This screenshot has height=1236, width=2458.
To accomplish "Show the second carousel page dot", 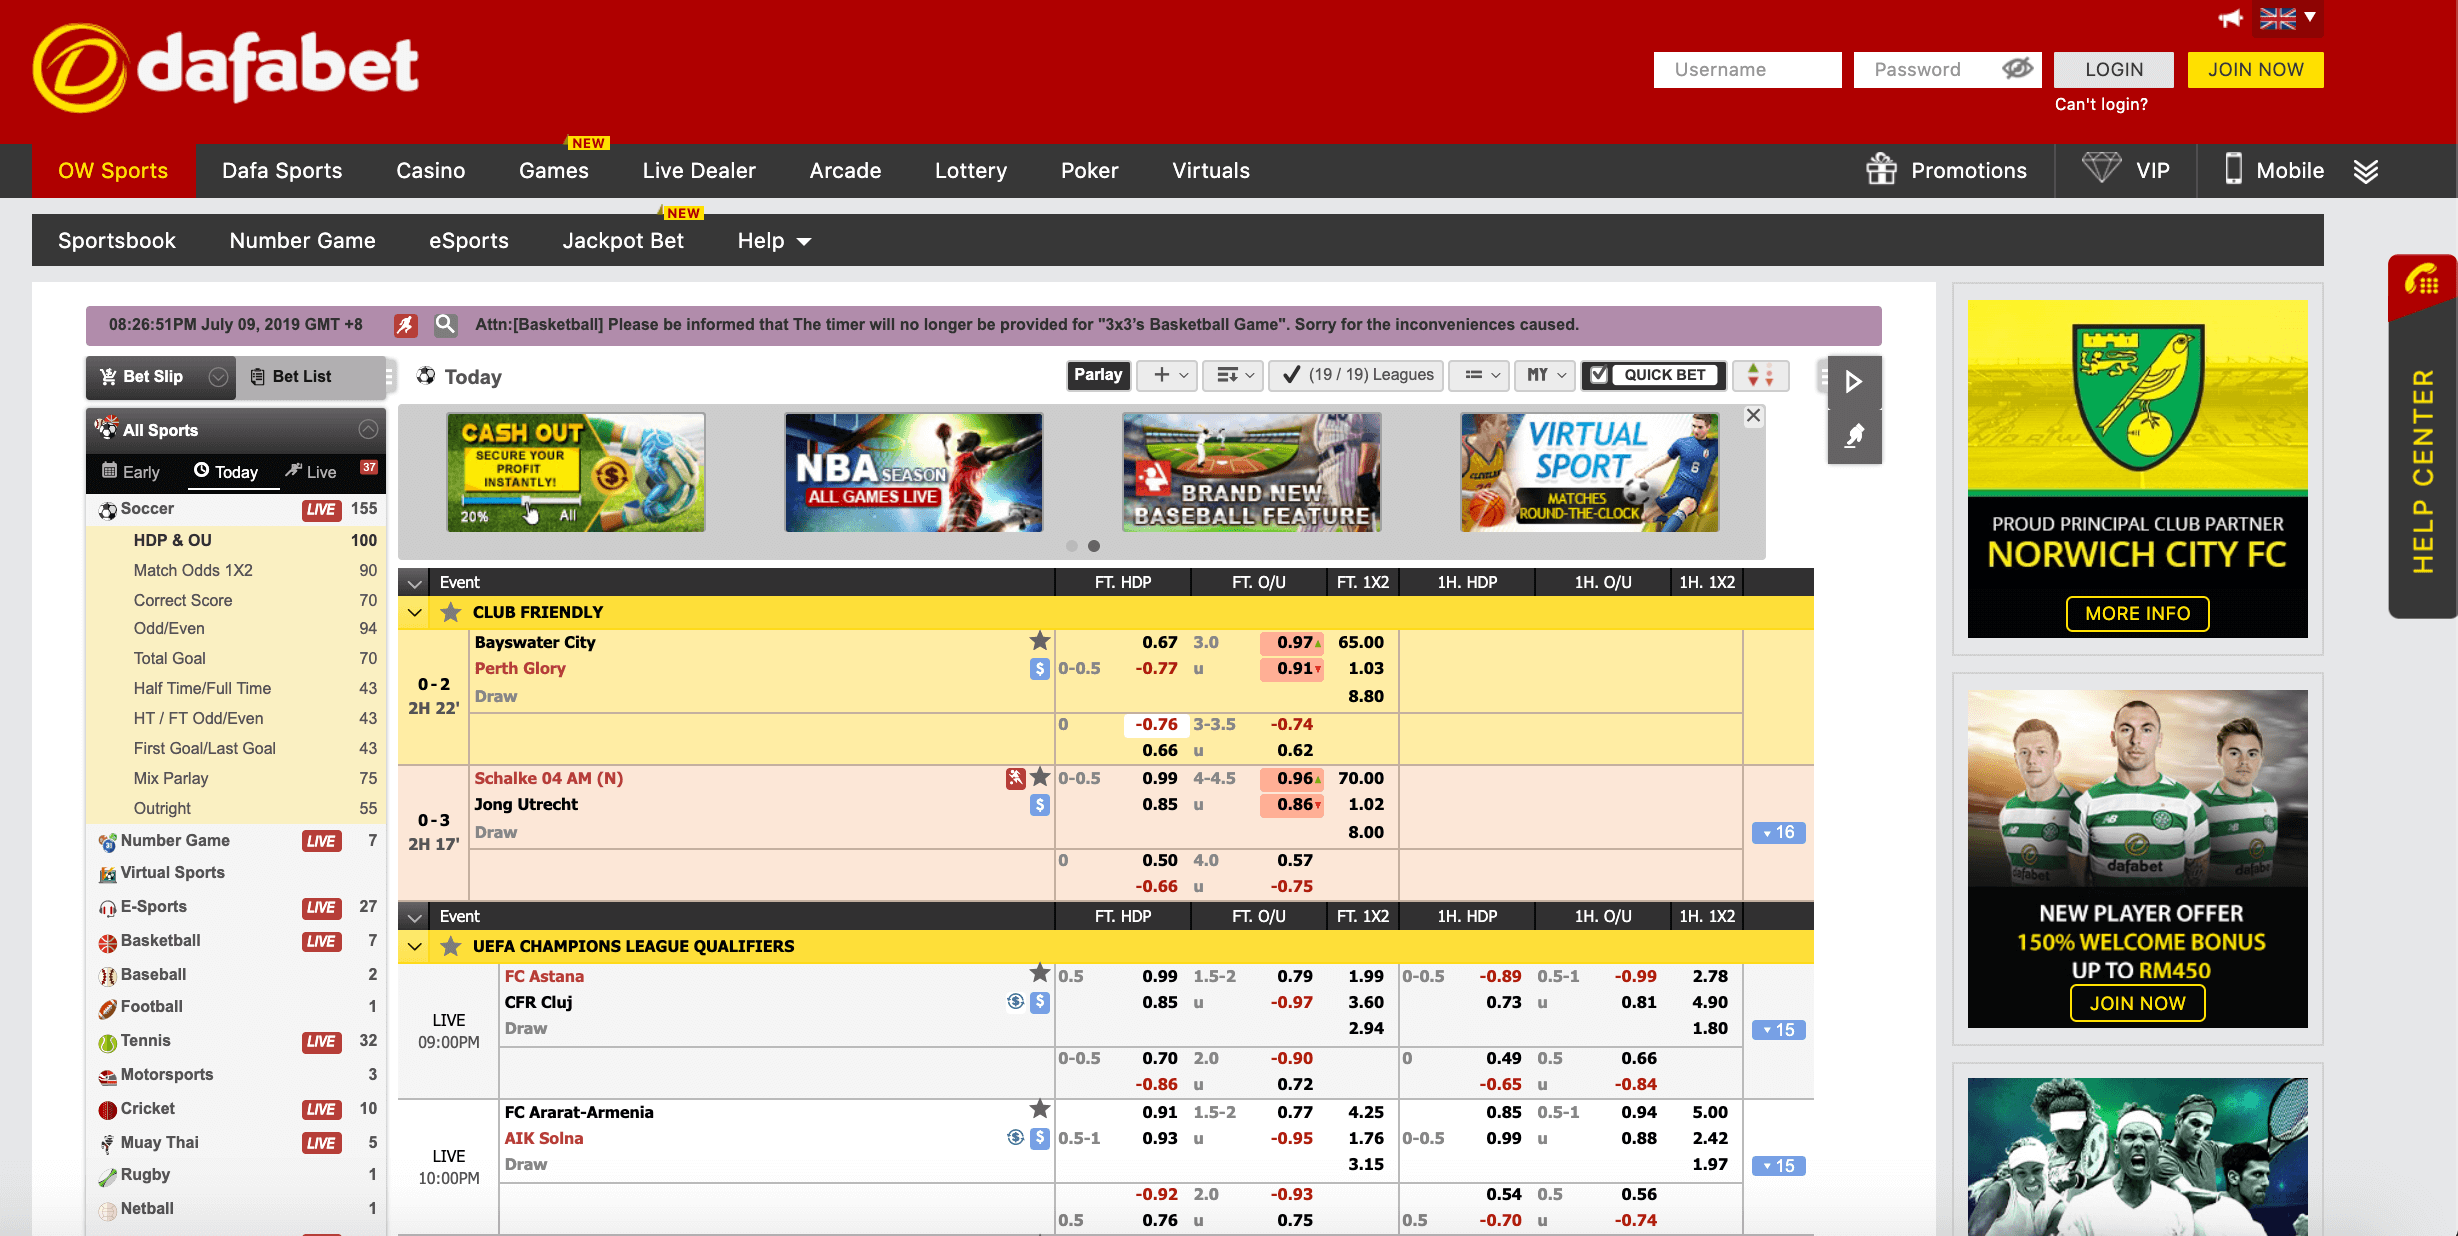I will pos(1094,546).
